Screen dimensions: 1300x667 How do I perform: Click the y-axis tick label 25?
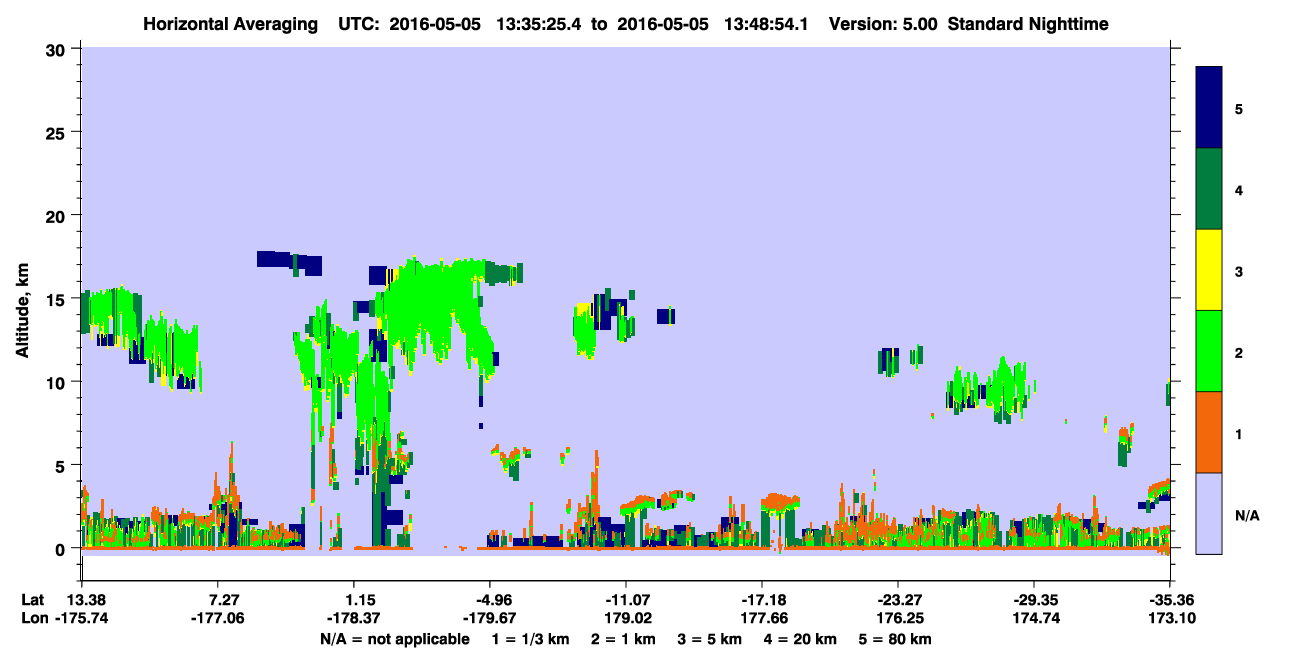tap(58, 132)
